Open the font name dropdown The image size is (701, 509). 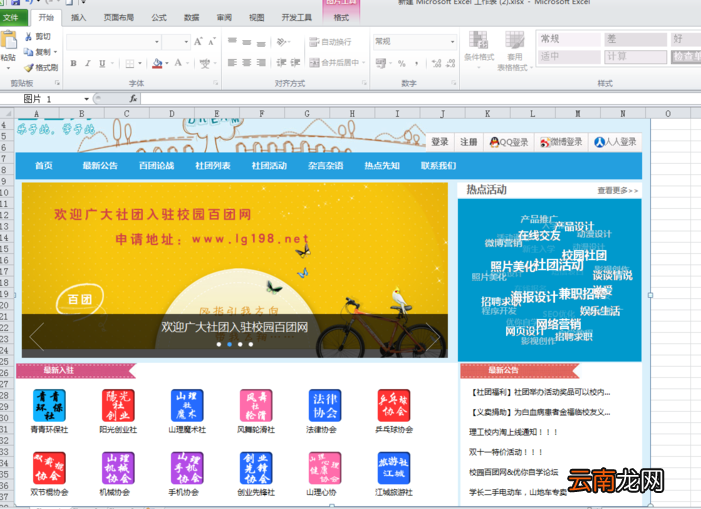pos(157,42)
